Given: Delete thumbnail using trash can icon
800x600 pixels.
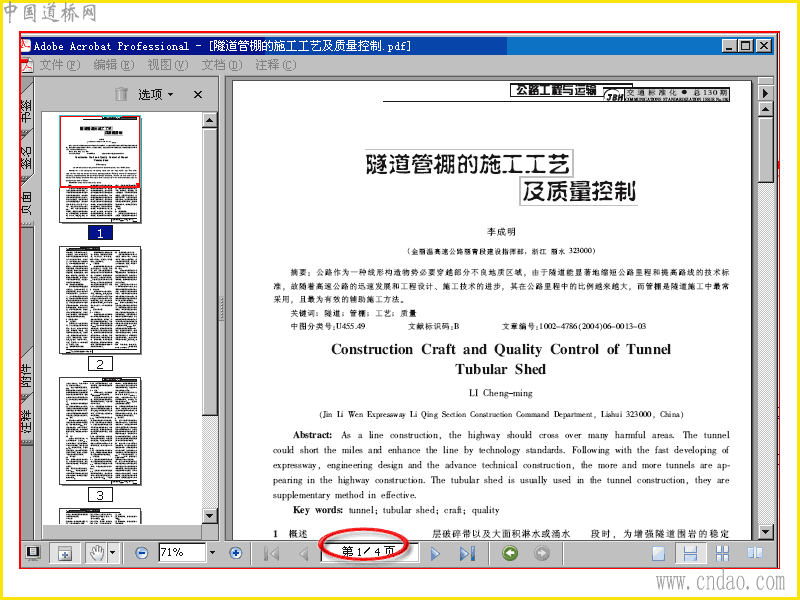Looking at the screenshot, I should click(x=121, y=94).
